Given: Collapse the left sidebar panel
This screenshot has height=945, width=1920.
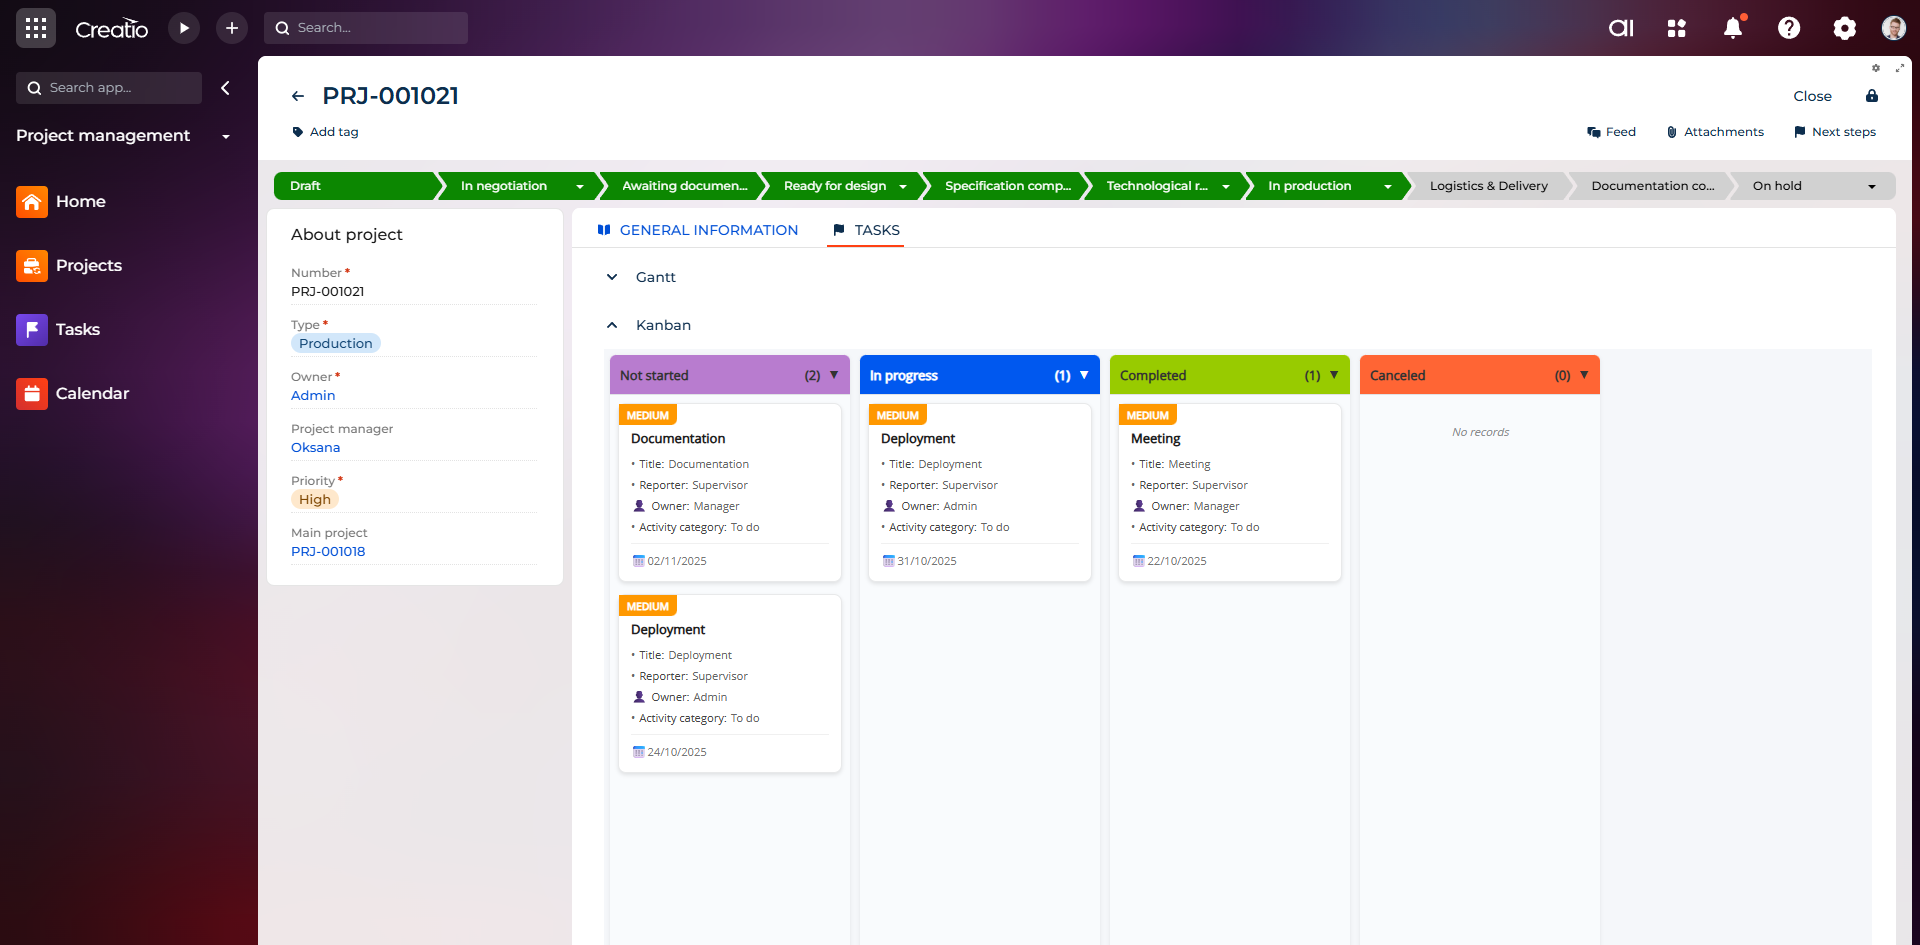Looking at the screenshot, I should (x=226, y=88).
